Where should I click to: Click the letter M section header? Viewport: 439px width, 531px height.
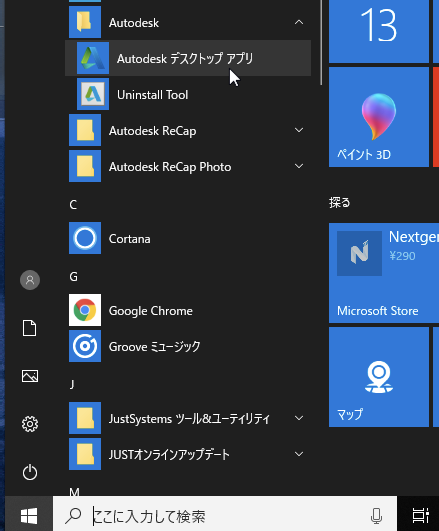75,491
